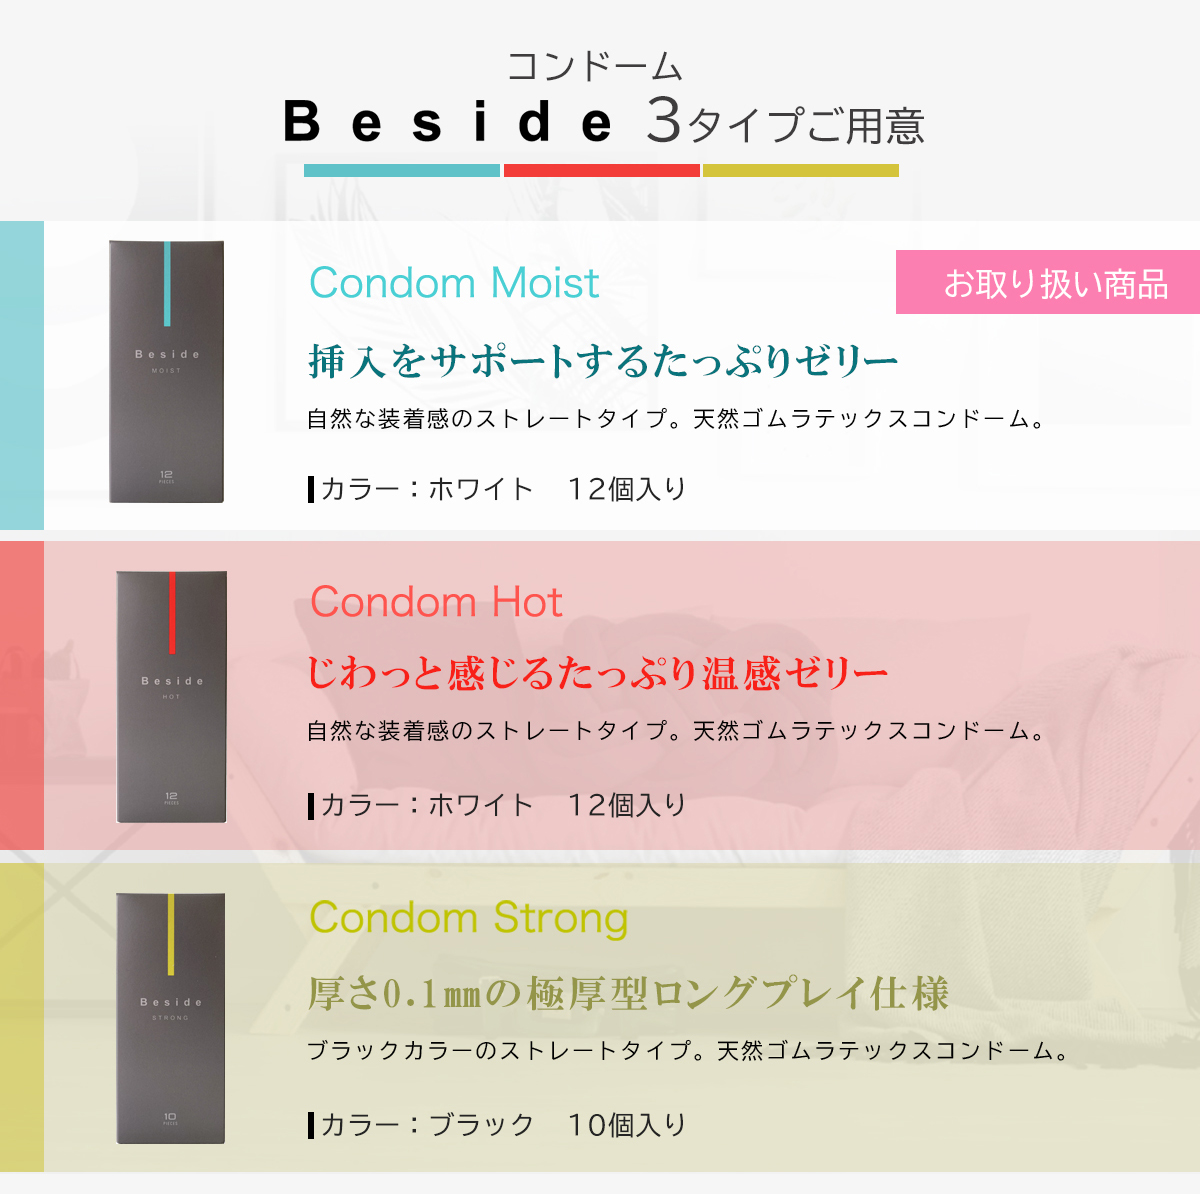Viewport: 1200px width, 1200px height.
Task: Click the Beside Strong product box image
Action: (x=171, y=1018)
